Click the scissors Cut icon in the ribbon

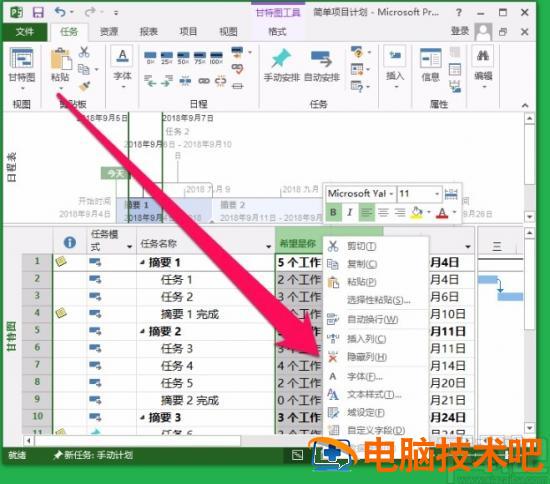(84, 52)
